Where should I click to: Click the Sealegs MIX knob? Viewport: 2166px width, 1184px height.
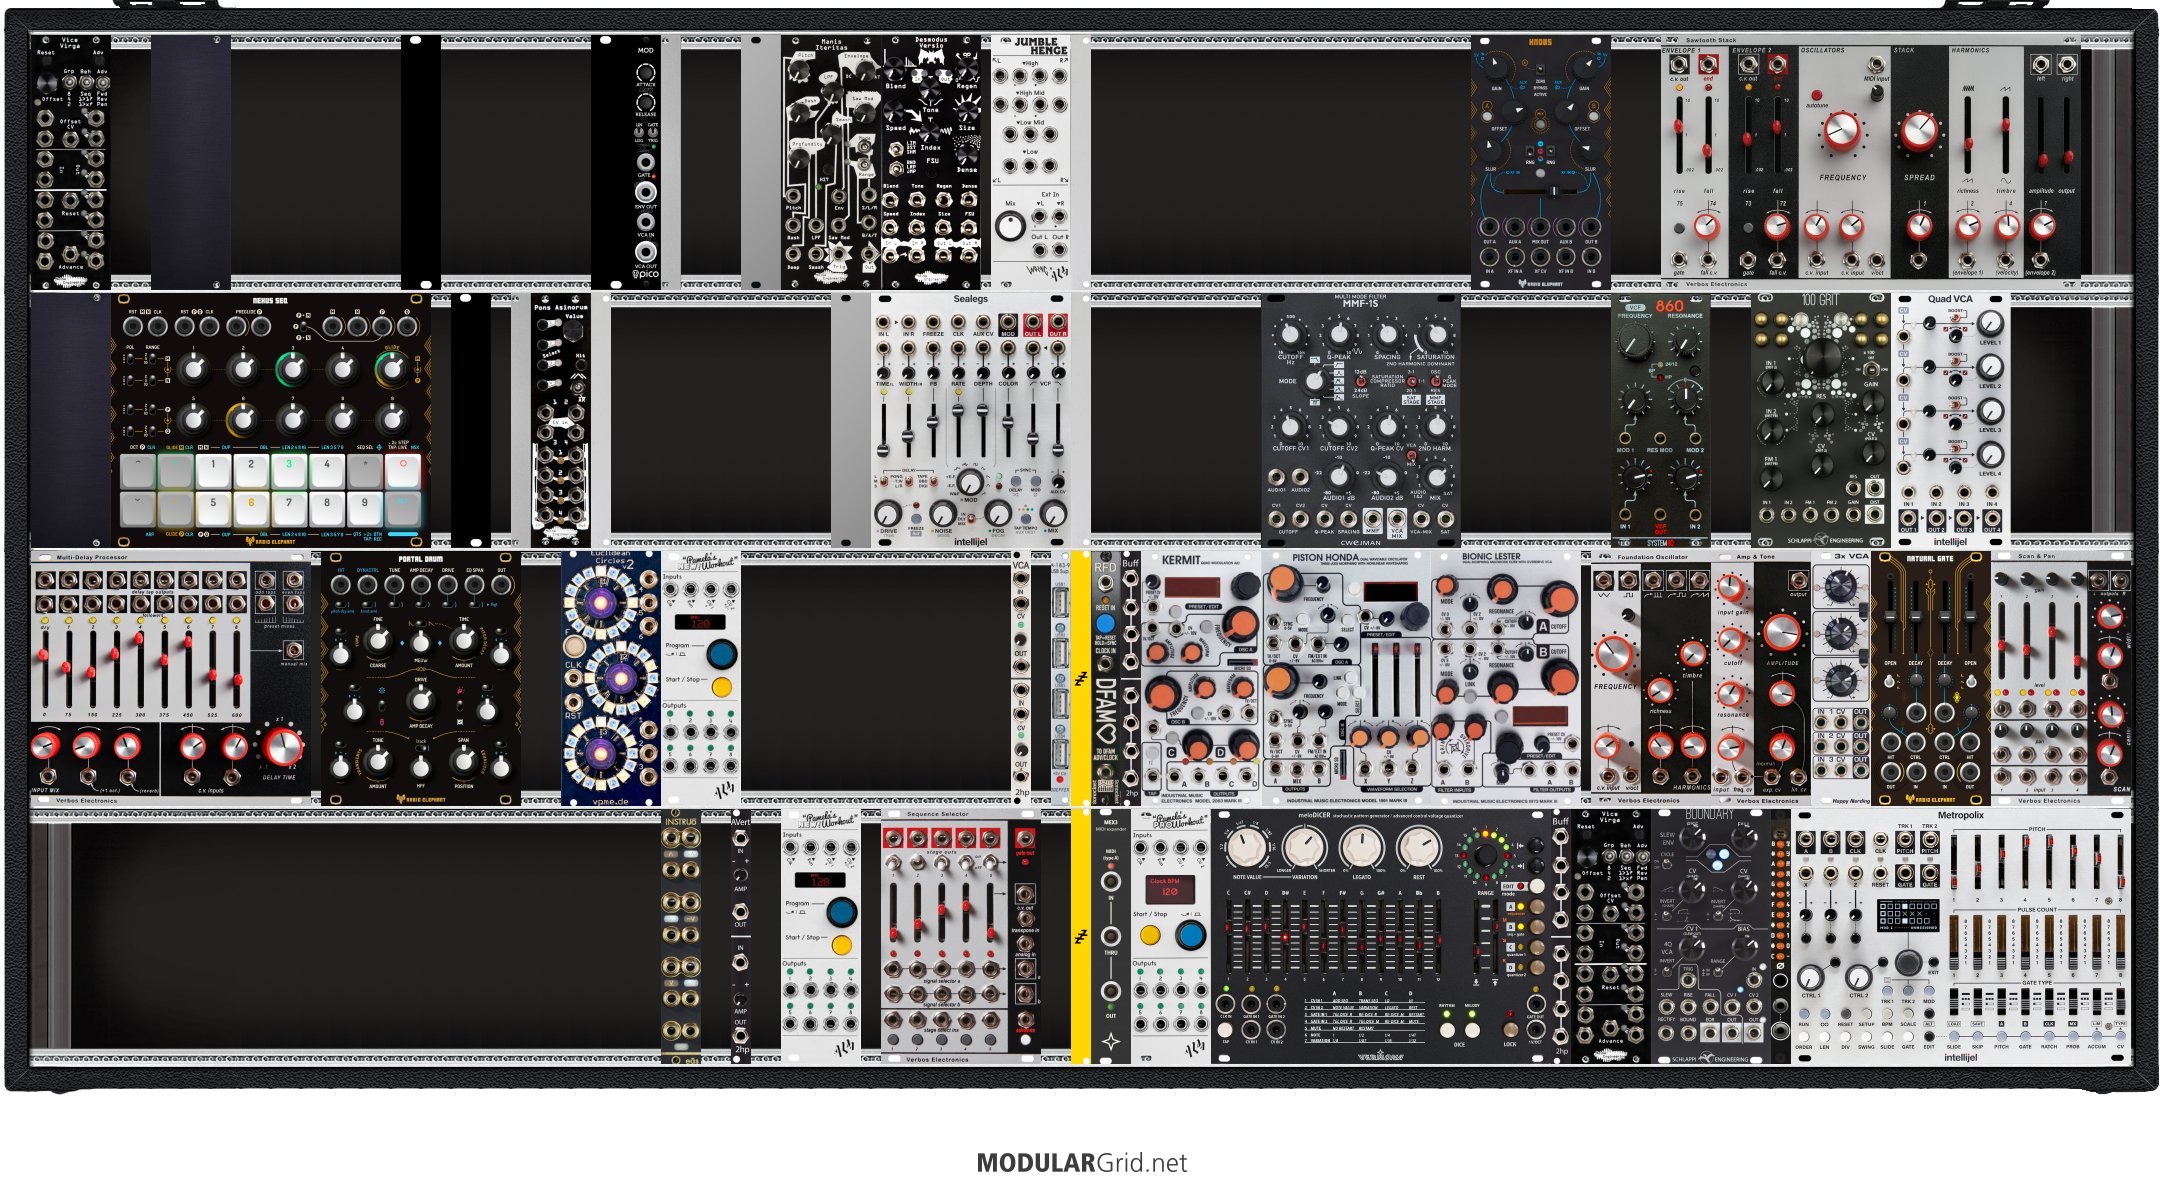(1051, 513)
